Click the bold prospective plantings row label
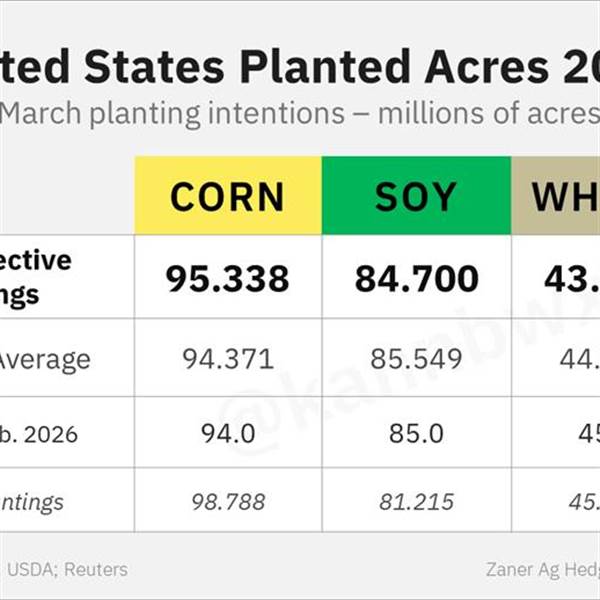This screenshot has width=600, height=600. [36, 277]
